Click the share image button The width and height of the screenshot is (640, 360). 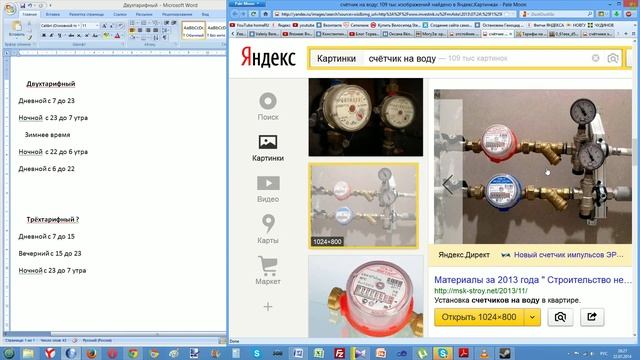point(592,317)
